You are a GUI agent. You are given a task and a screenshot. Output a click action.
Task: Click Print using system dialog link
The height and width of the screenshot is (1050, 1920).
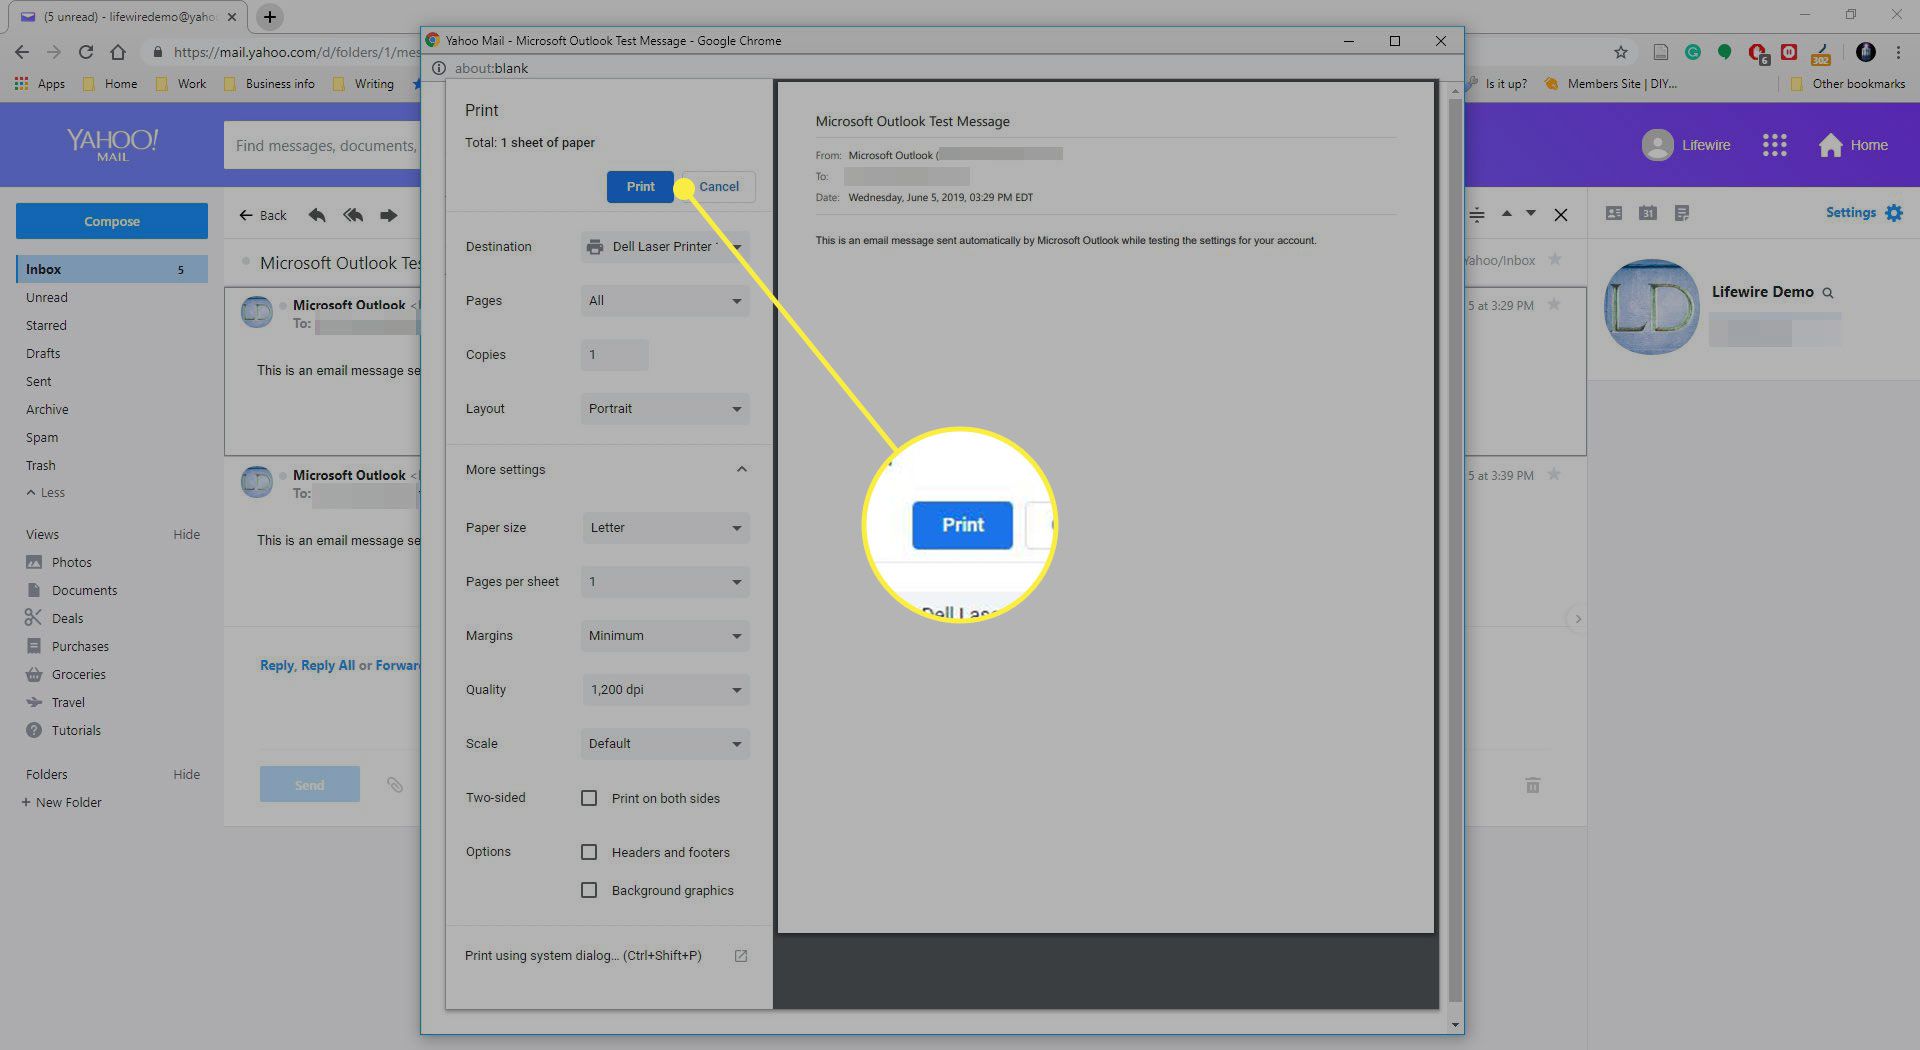pos(583,956)
